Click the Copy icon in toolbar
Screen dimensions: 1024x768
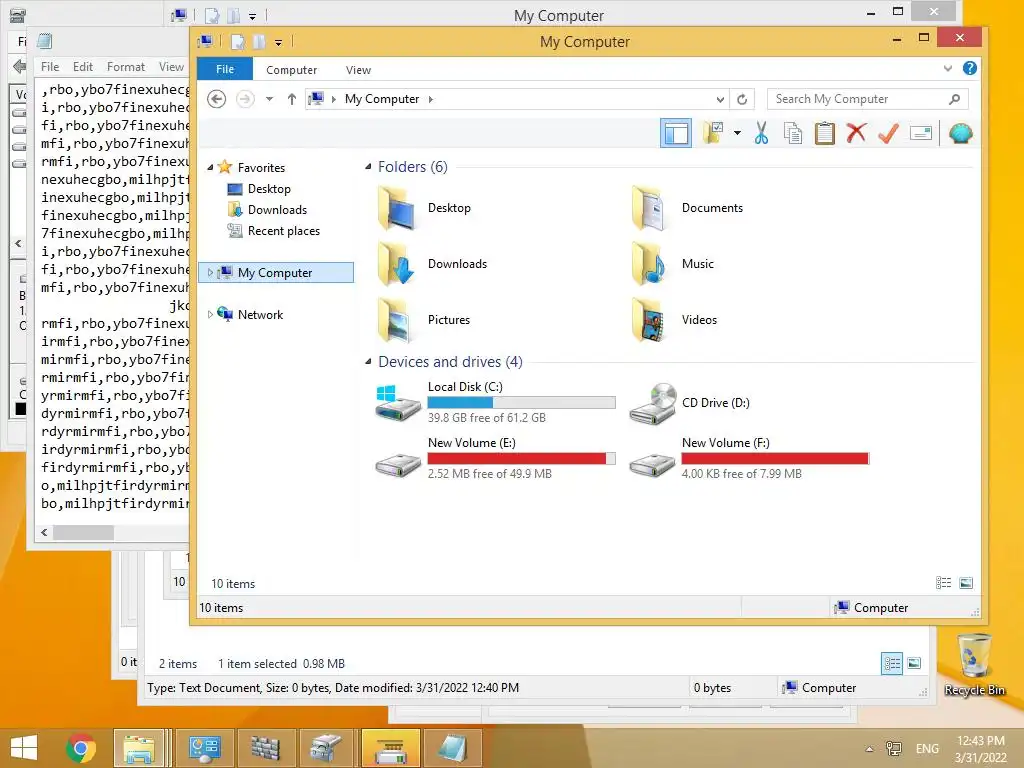coord(793,133)
